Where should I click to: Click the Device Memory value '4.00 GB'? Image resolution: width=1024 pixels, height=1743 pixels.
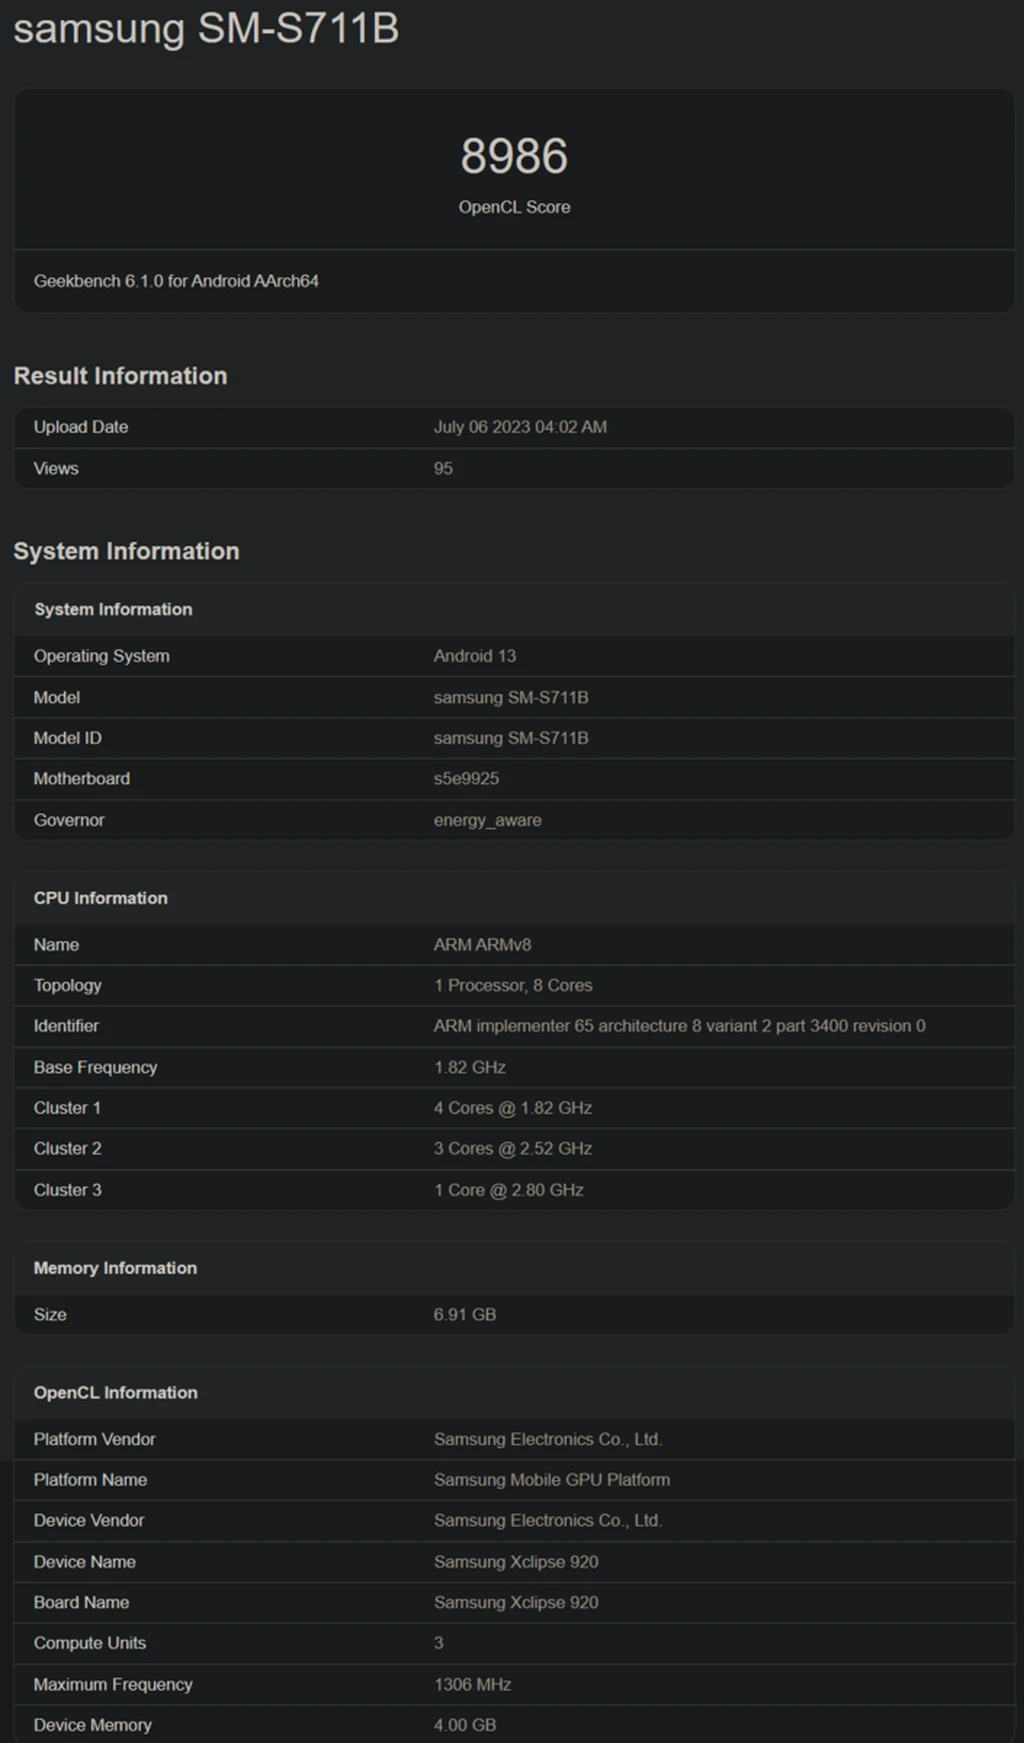coord(465,1725)
